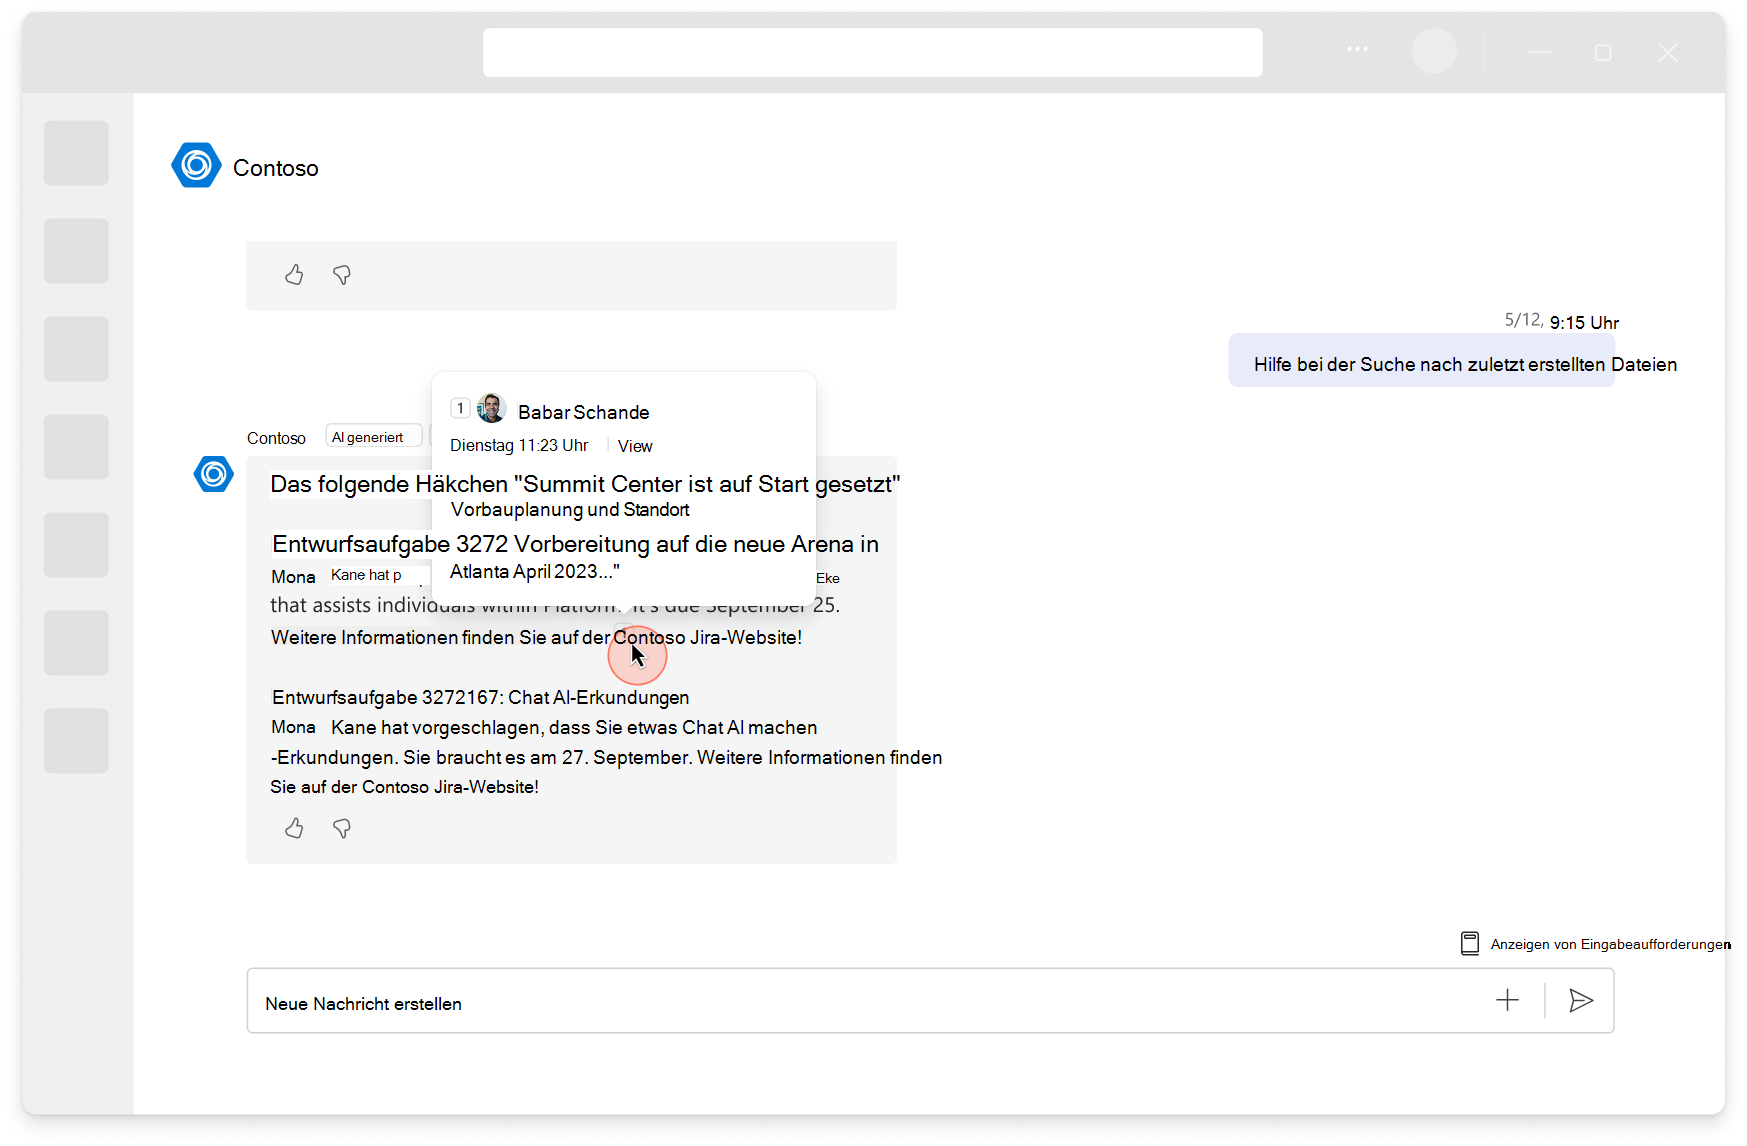Click the Contoso bot avatar beside the reply
The image size is (1747, 1146).
tap(213, 474)
